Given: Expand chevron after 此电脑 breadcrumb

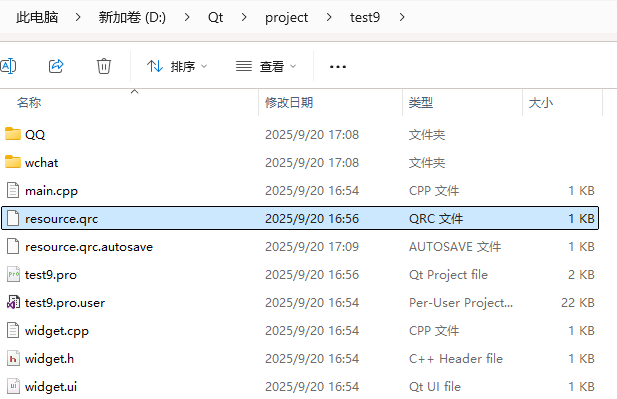Looking at the screenshot, I should pyautogui.click(x=78, y=17).
